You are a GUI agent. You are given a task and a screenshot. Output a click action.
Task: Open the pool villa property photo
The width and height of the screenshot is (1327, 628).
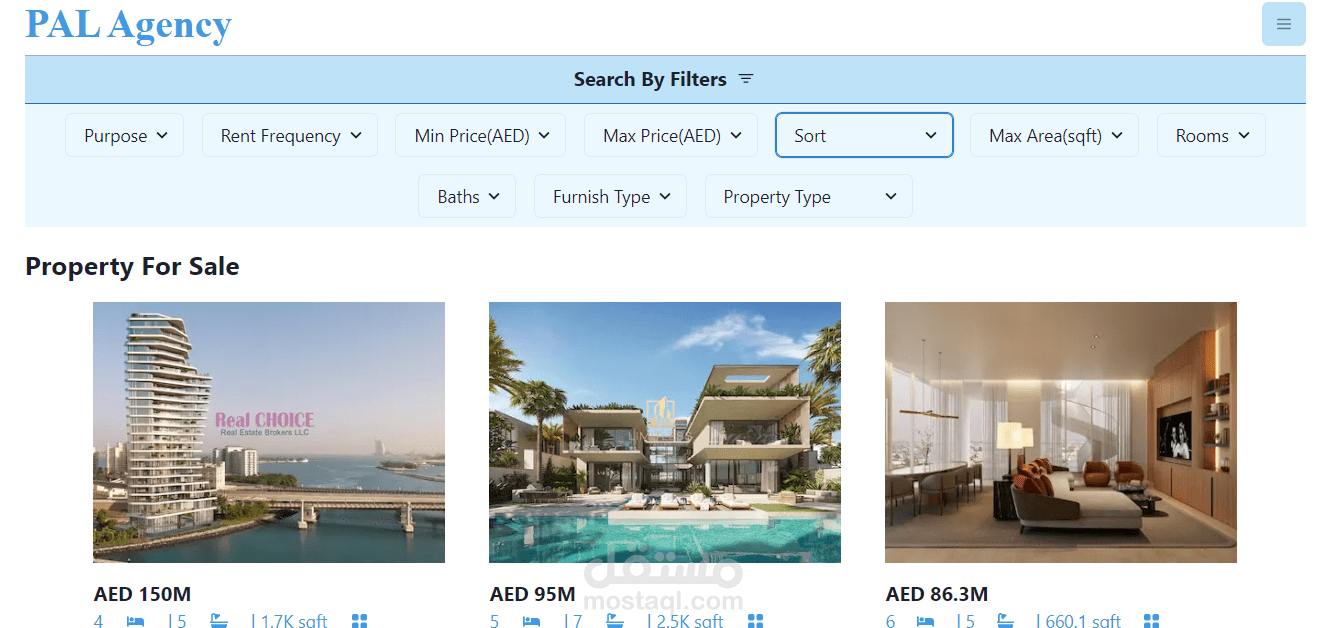[665, 432]
